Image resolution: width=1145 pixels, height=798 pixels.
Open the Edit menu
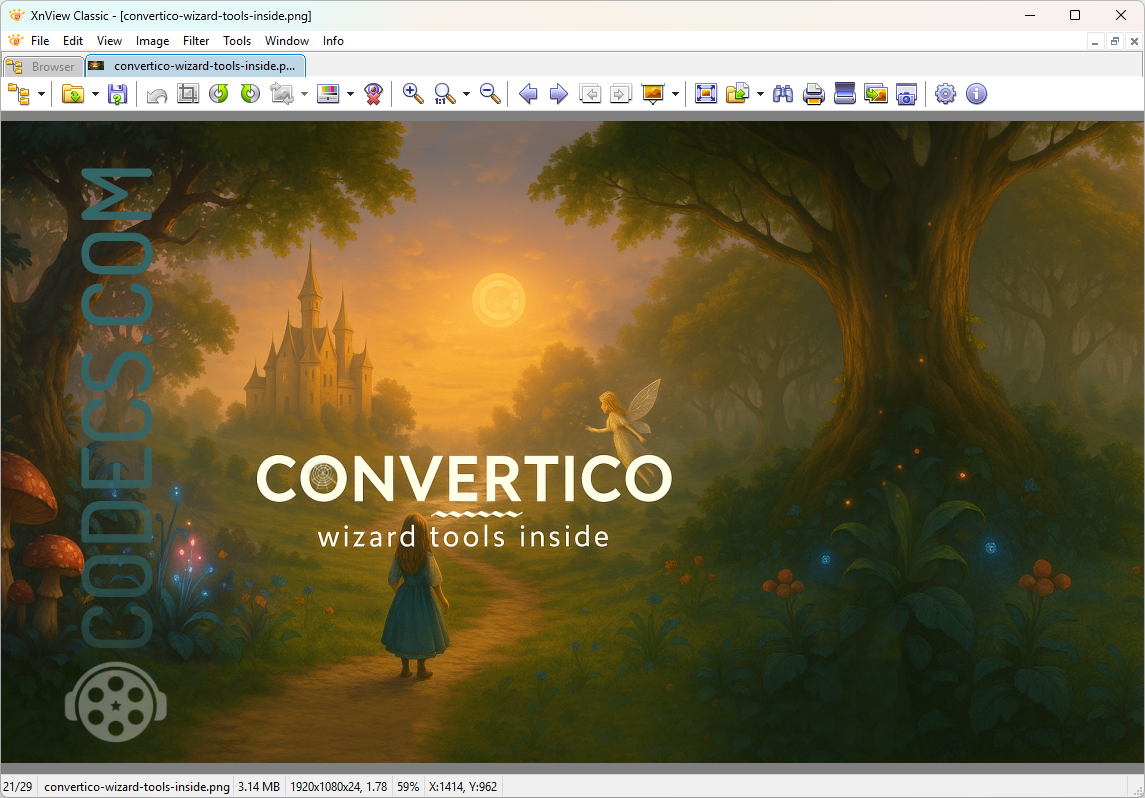pyautogui.click(x=73, y=41)
